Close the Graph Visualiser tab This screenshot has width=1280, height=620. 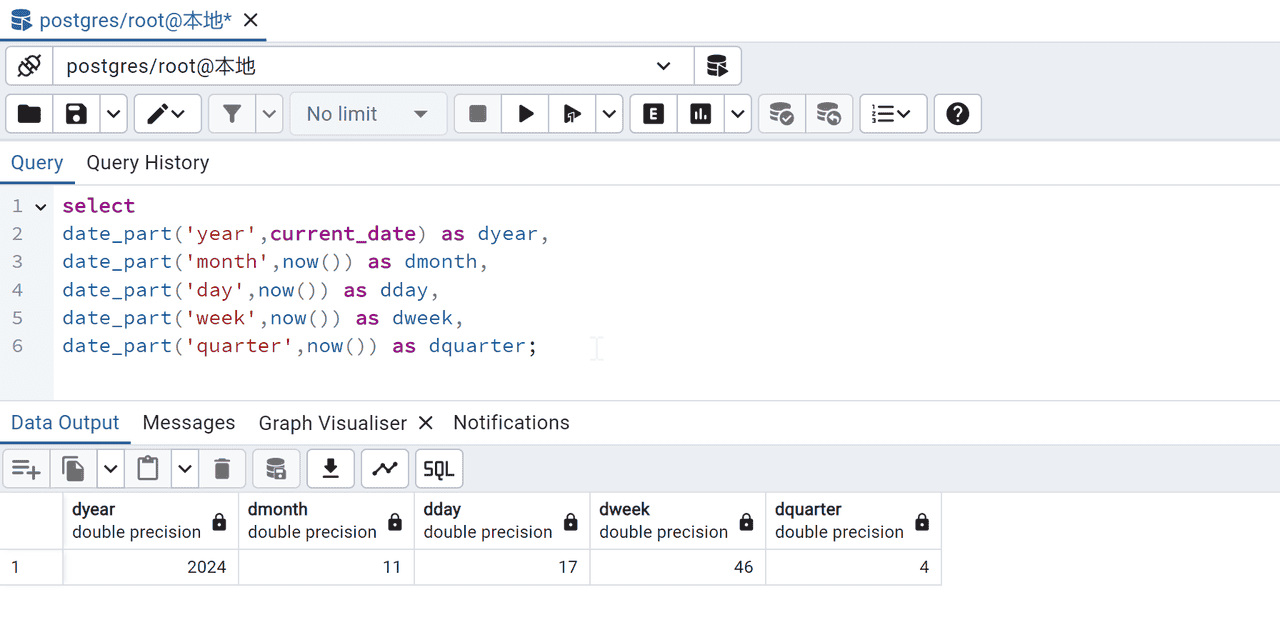pos(425,423)
